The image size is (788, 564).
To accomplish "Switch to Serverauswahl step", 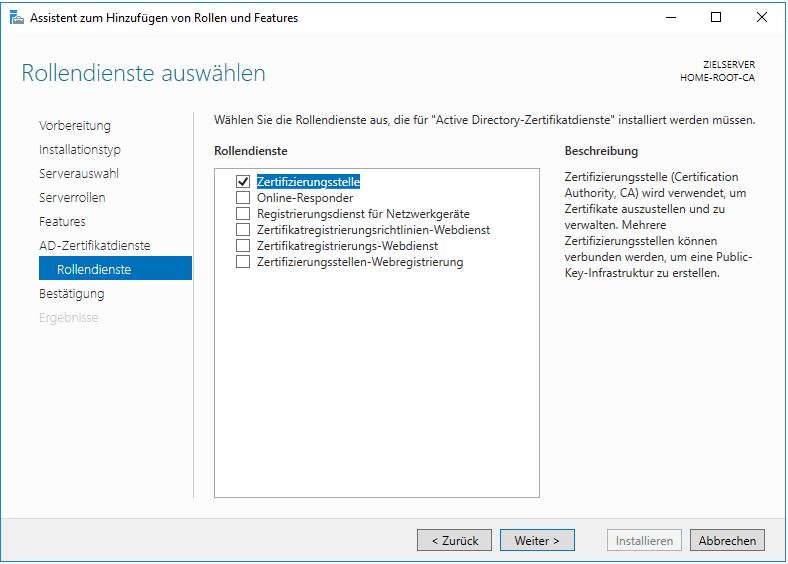I will (x=78, y=174).
